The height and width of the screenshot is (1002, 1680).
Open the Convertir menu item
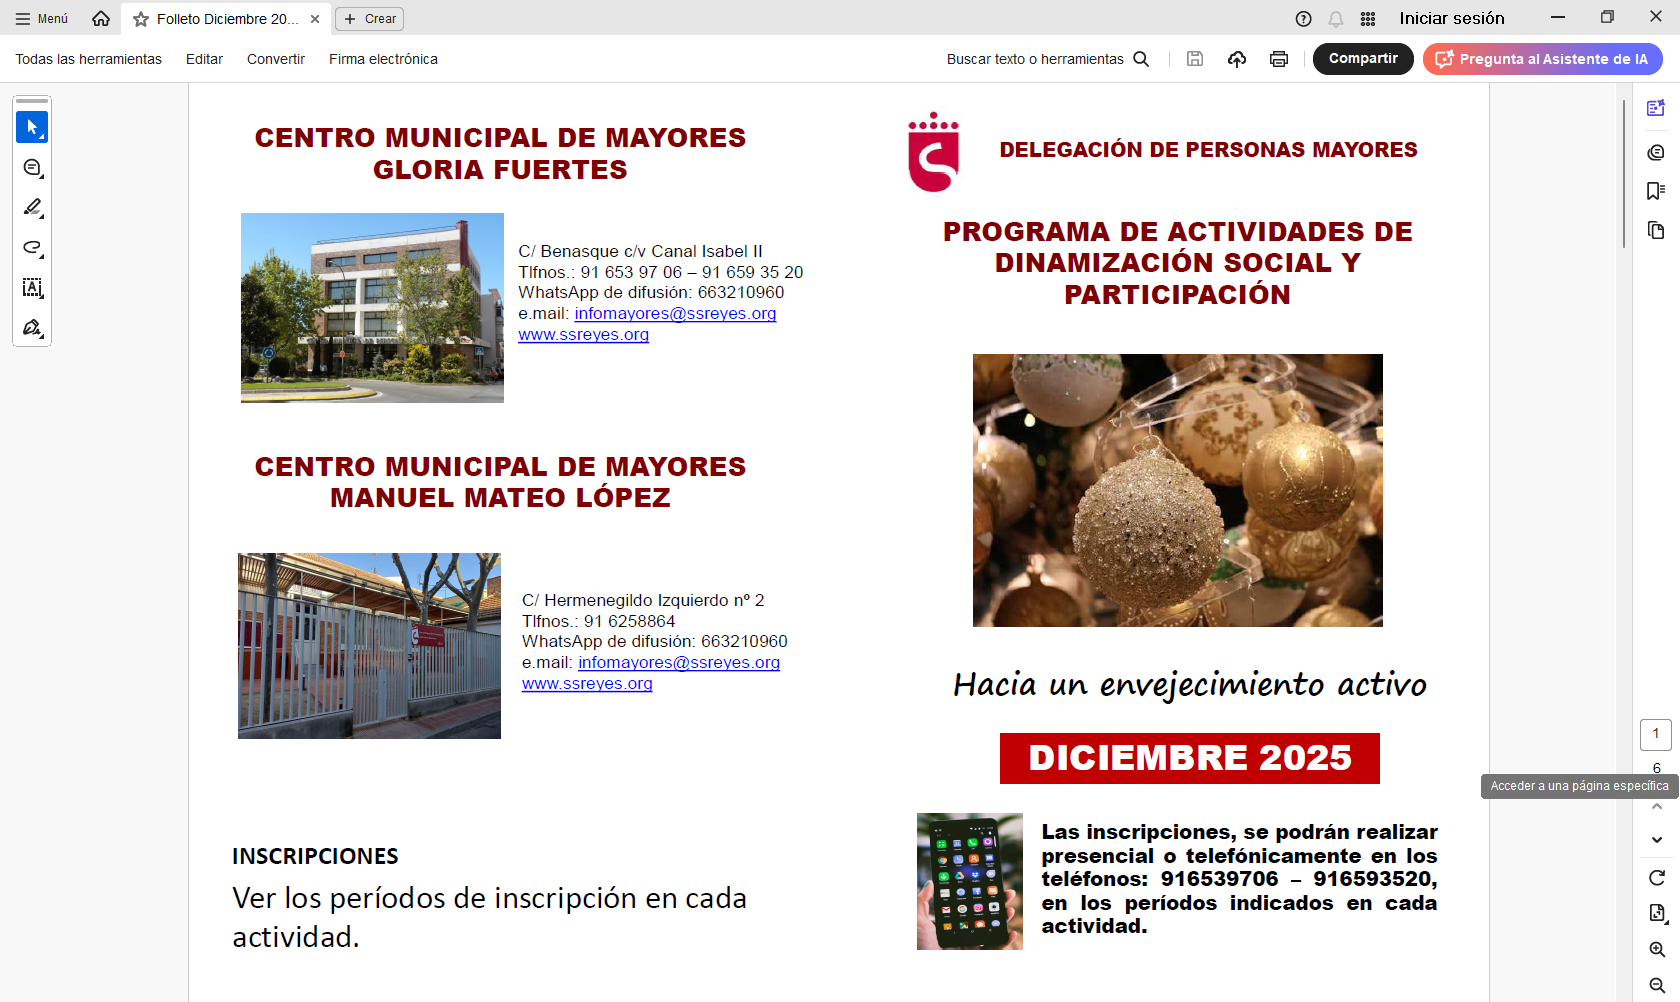[275, 59]
